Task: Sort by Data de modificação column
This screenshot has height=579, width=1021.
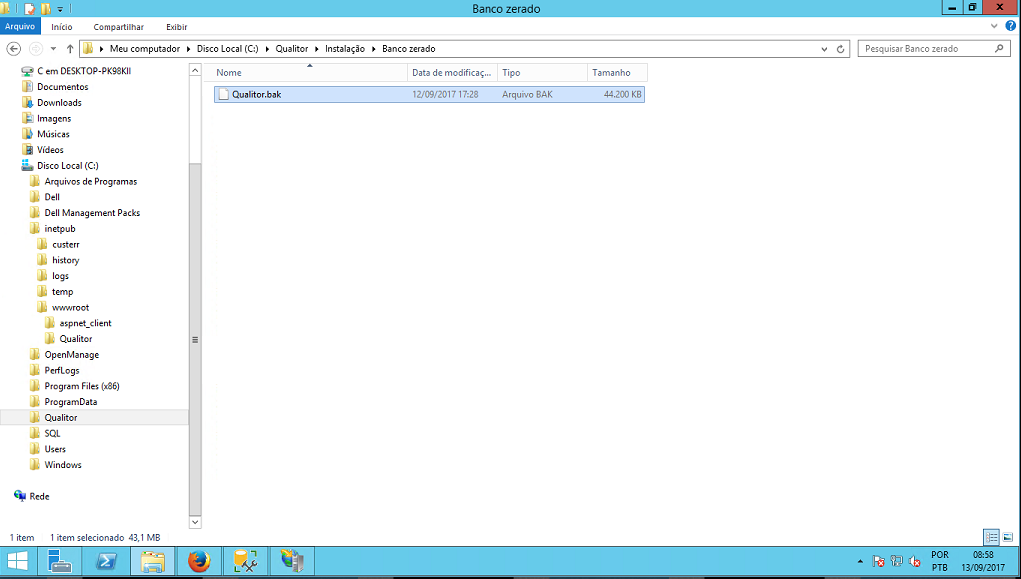Action: tap(452, 73)
